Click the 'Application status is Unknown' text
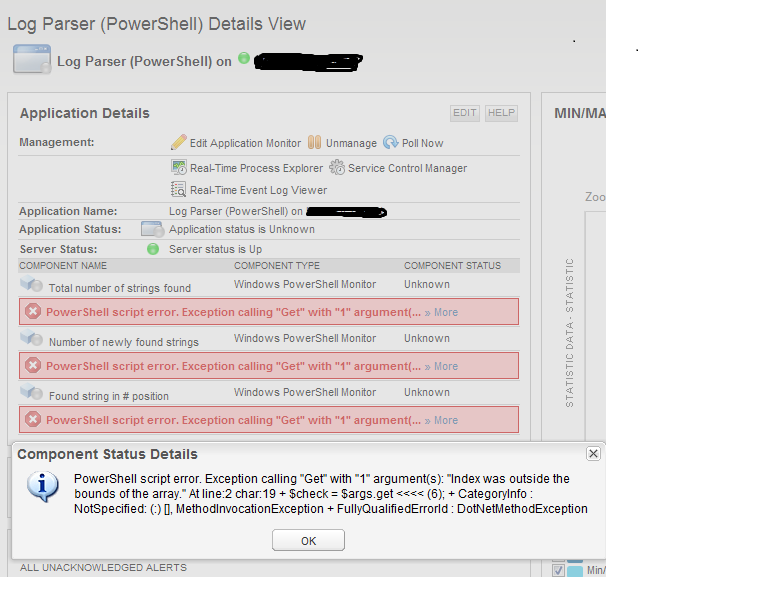The width and height of the screenshot is (768, 614). (242, 229)
